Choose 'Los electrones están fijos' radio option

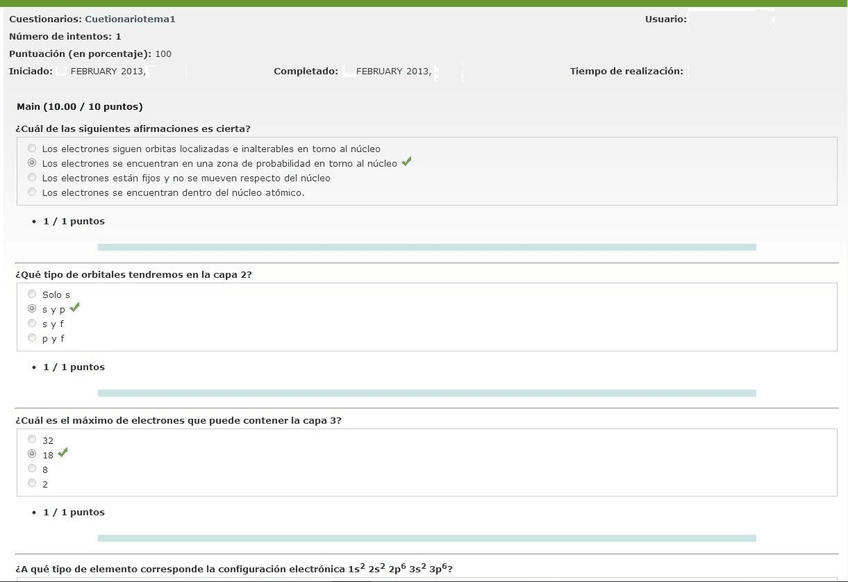click(x=32, y=177)
